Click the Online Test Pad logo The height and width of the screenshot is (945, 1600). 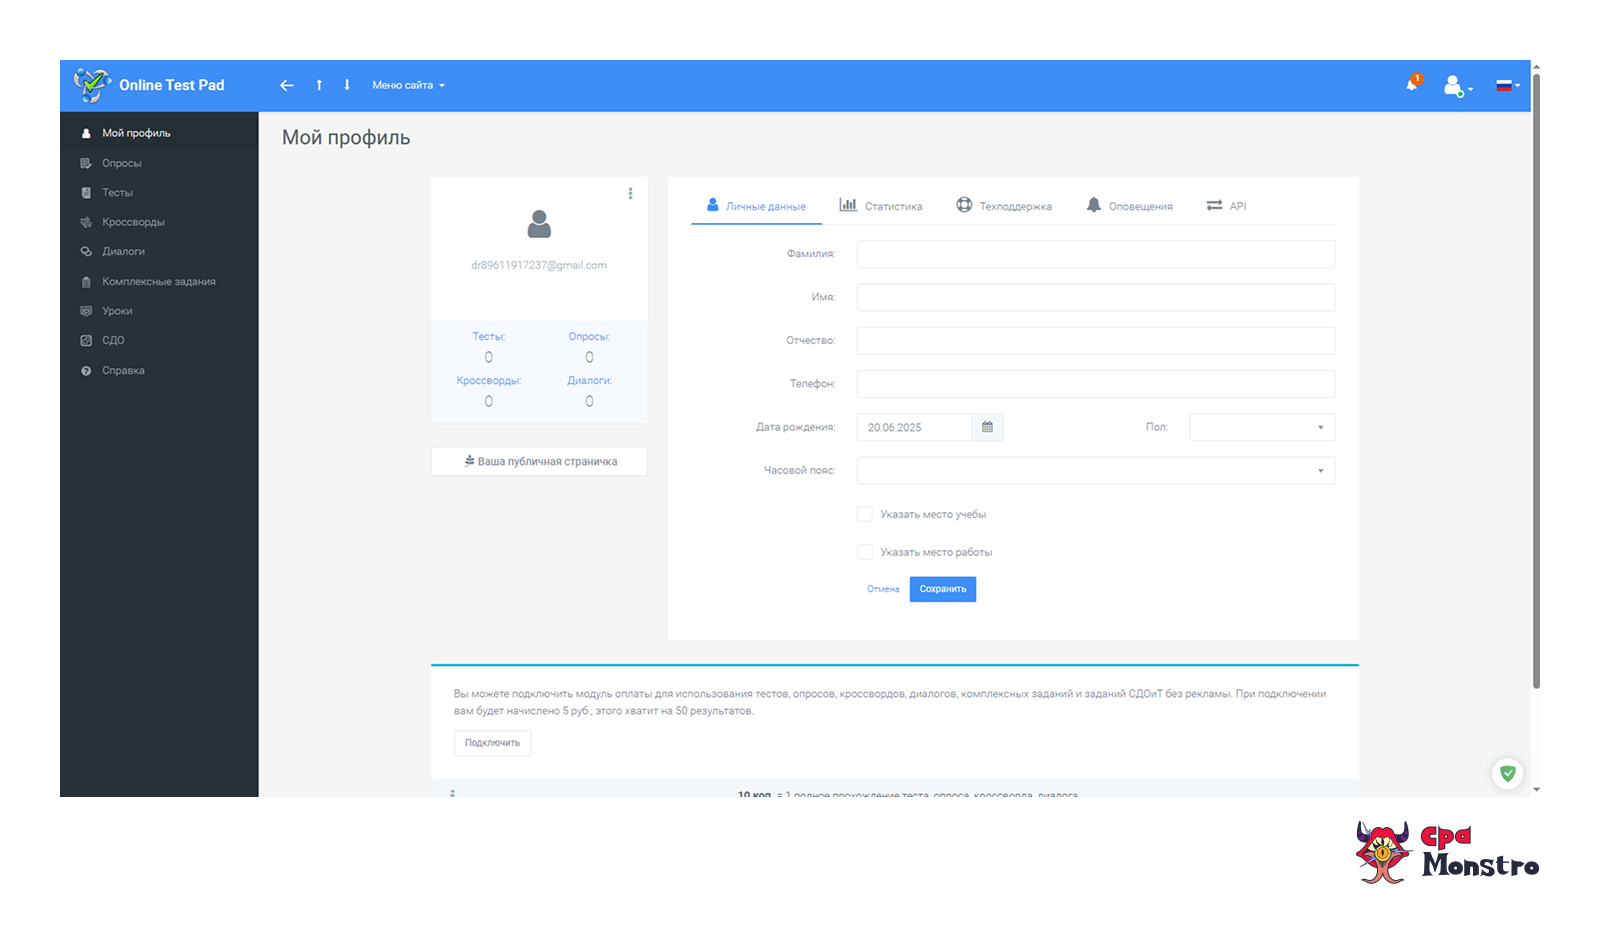coord(149,85)
